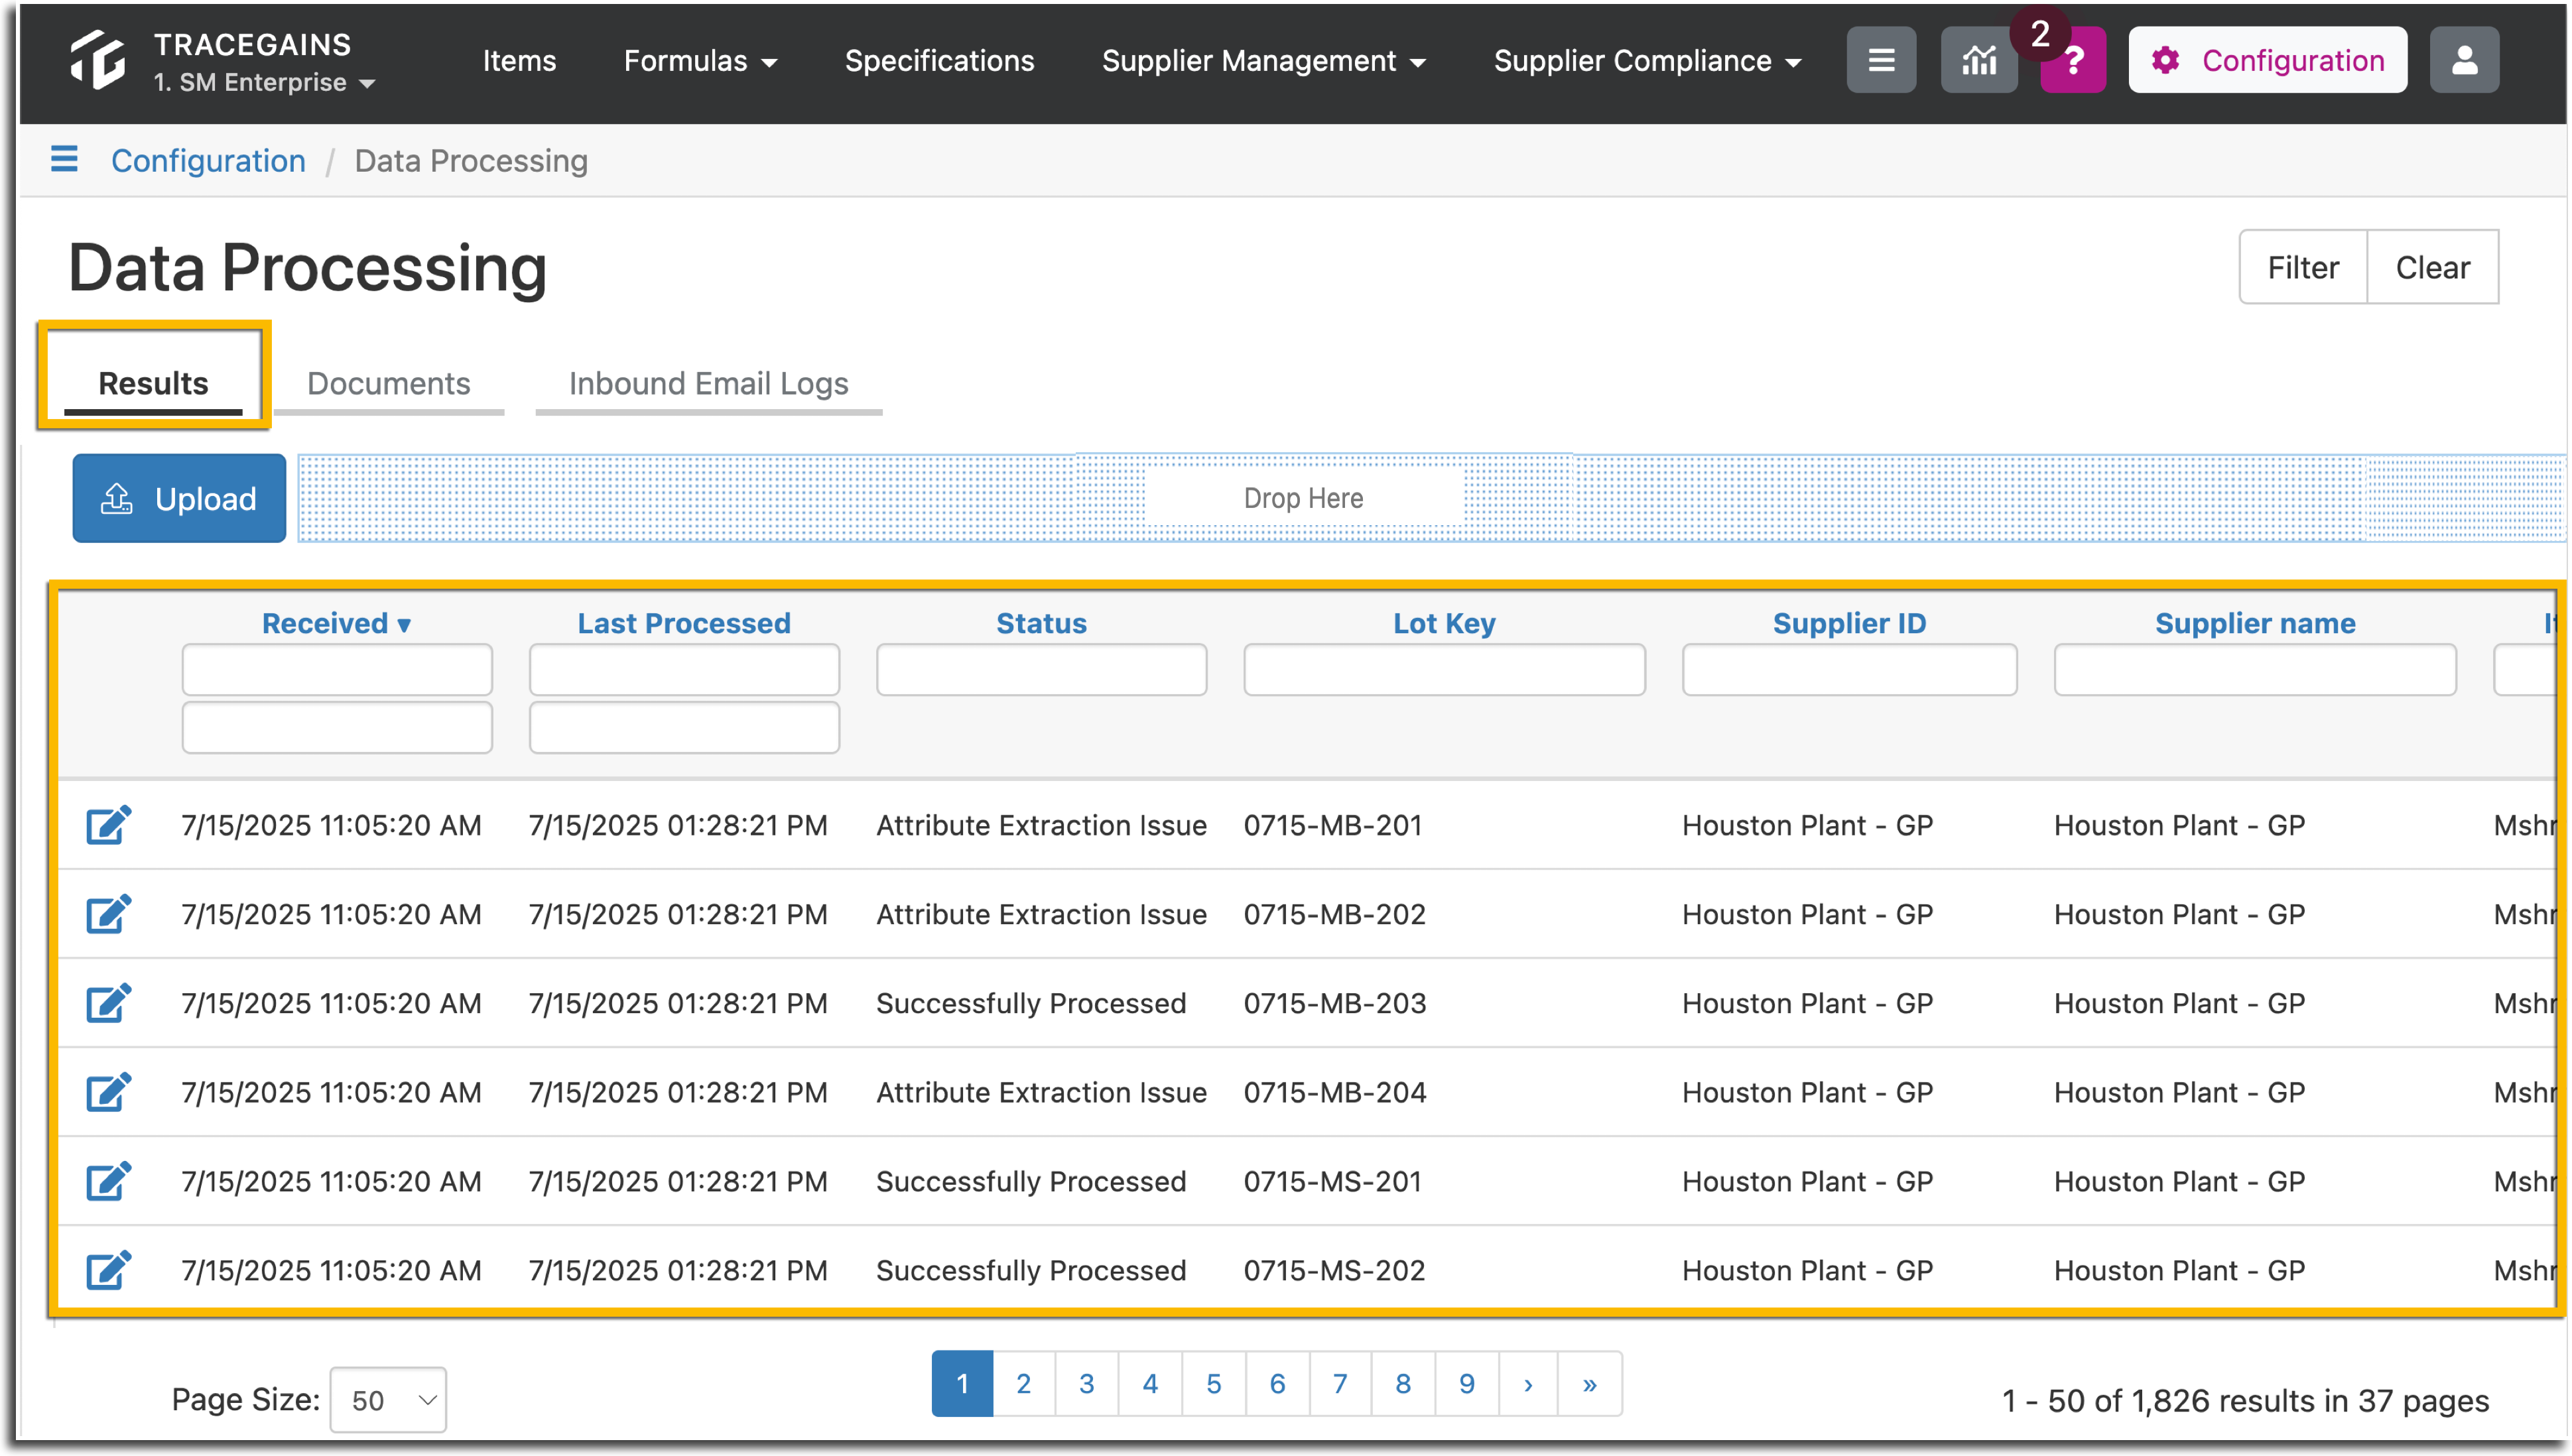The height and width of the screenshot is (1456, 2572).
Task: Edit the row with lot key 0715-MB-202
Action: (108, 914)
